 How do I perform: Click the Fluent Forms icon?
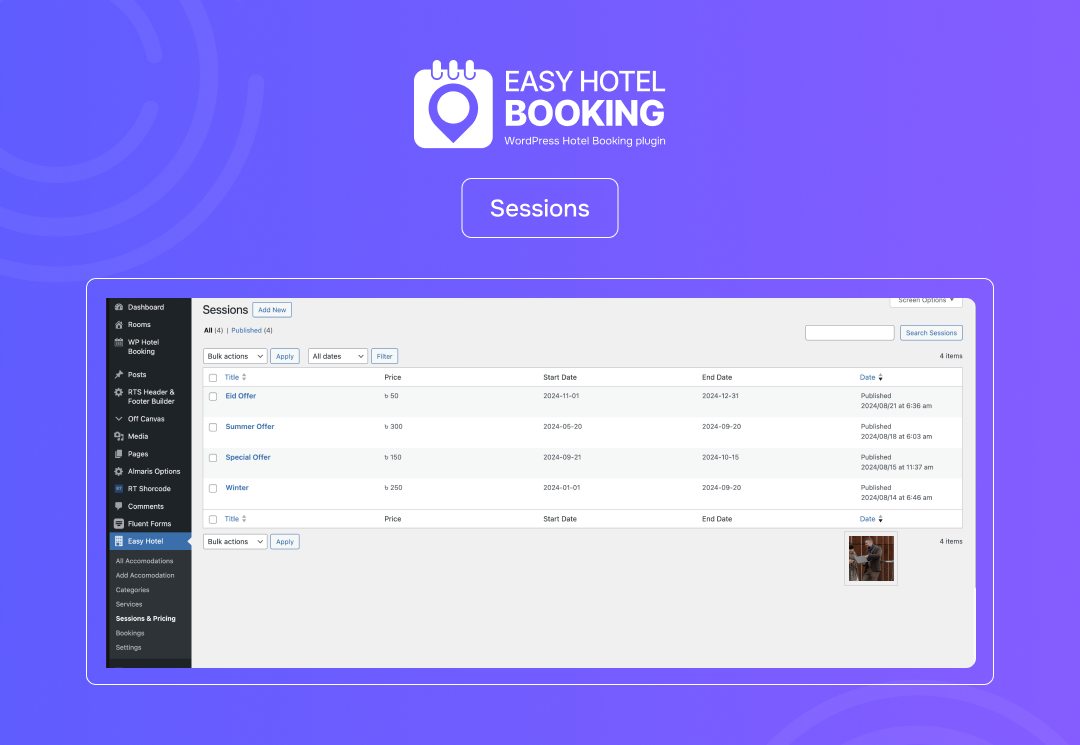[x=118, y=524]
